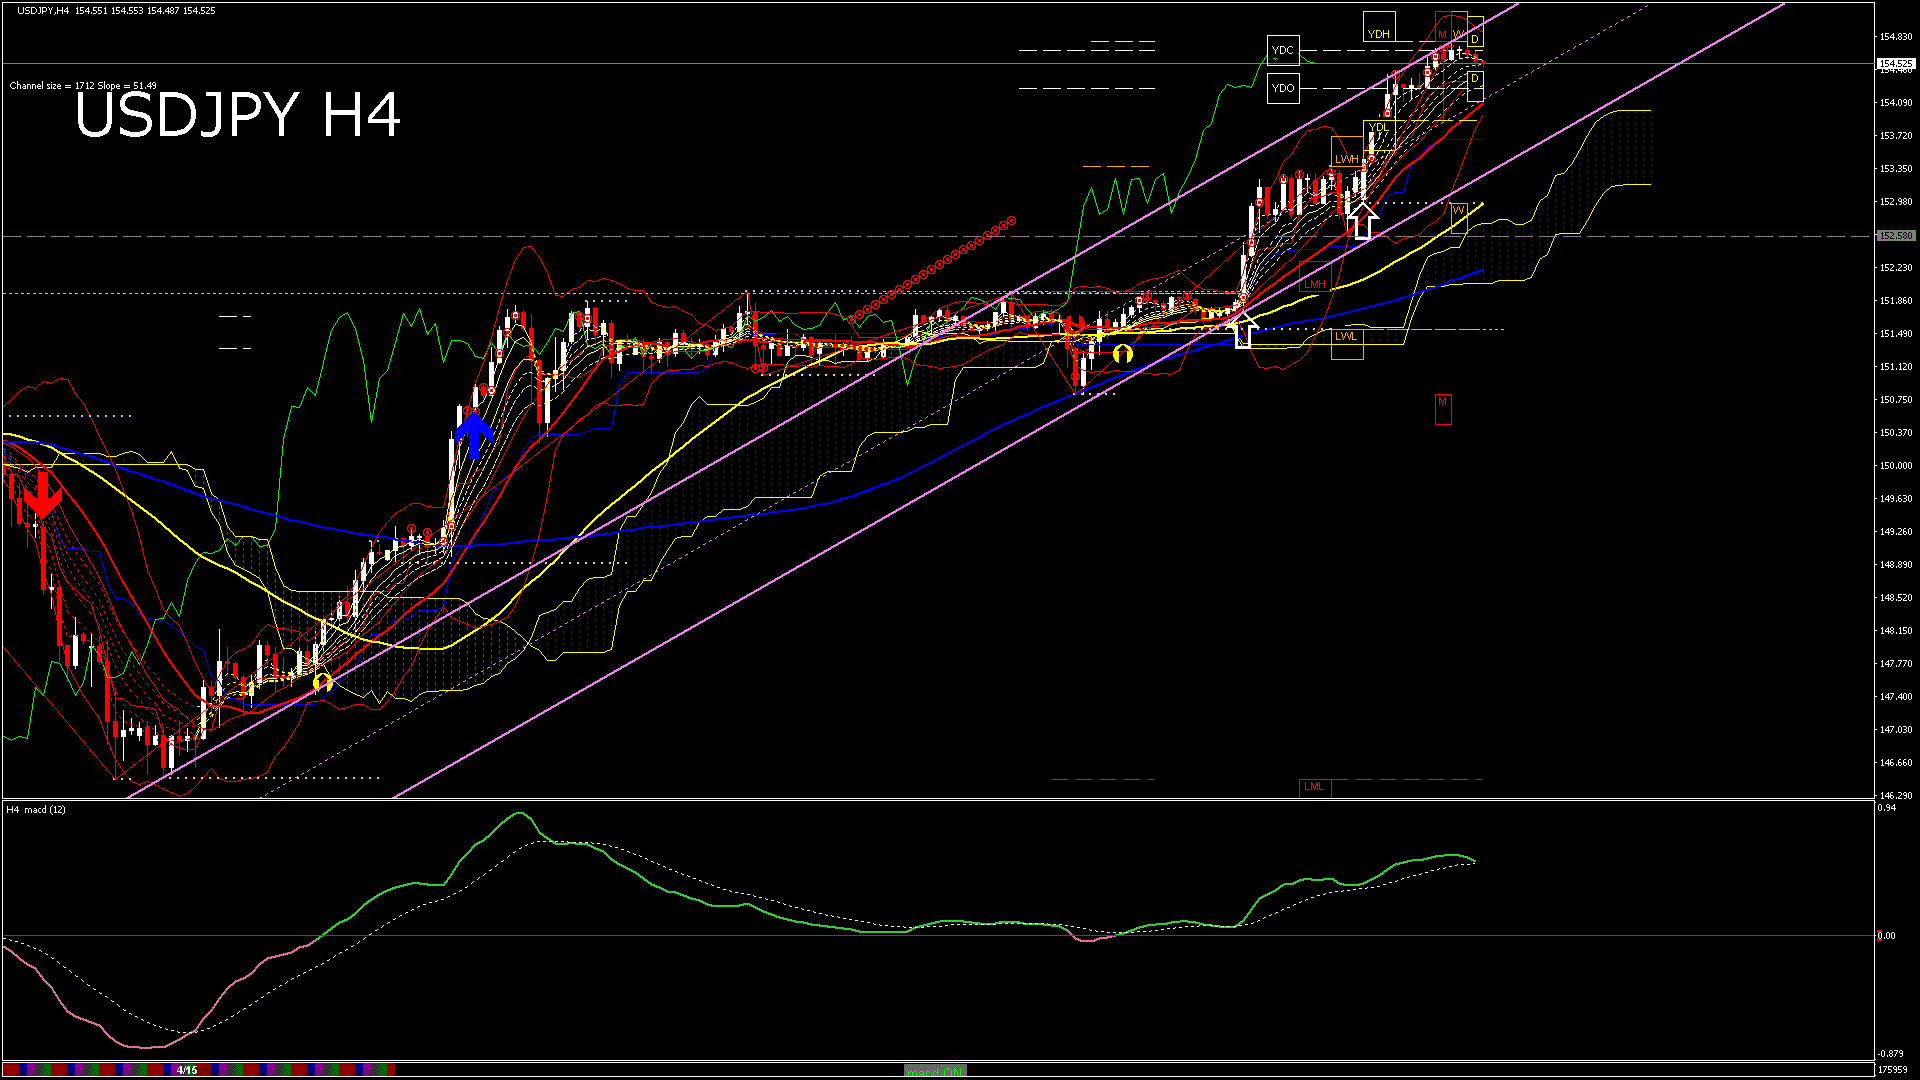1920x1080 pixels.
Task: Click the 153.720 price scale value
Action: [1896, 136]
